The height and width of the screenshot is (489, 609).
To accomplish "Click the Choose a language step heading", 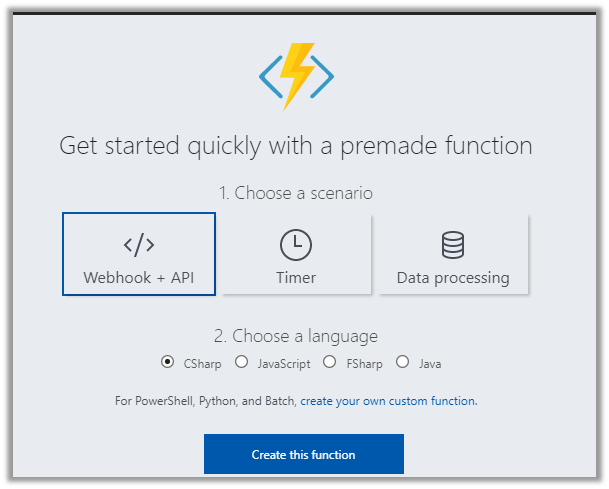I will click(x=296, y=336).
